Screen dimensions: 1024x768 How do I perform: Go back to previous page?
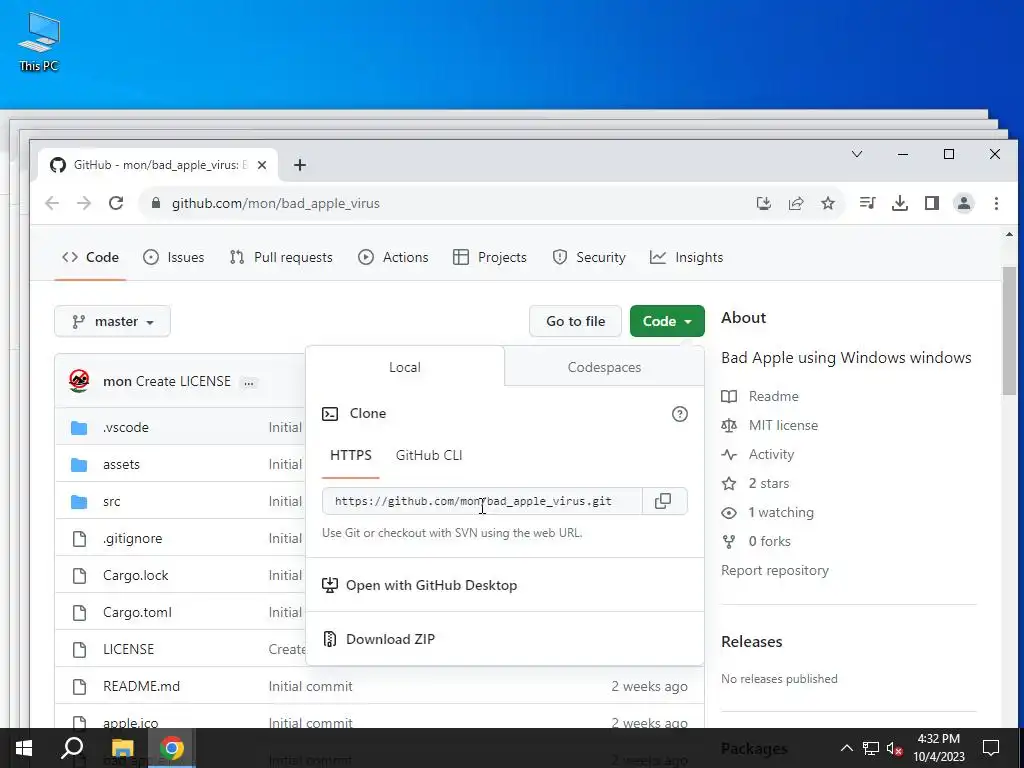(52, 203)
